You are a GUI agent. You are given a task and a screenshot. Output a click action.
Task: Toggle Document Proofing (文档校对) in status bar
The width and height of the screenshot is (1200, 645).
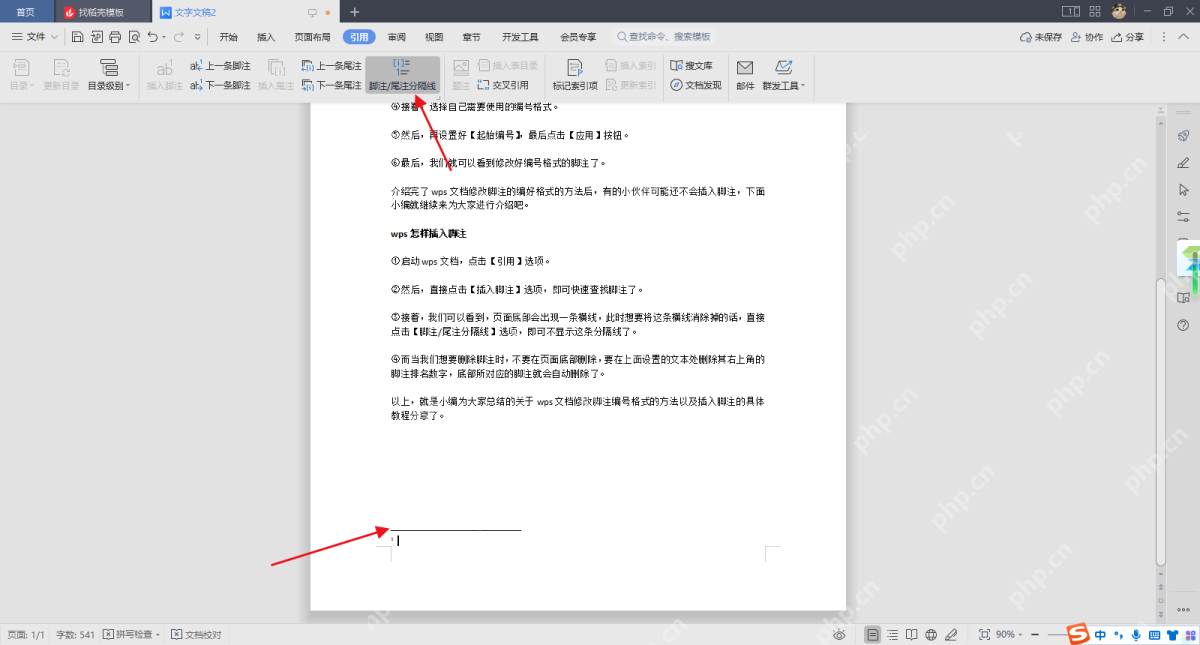(196, 635)
